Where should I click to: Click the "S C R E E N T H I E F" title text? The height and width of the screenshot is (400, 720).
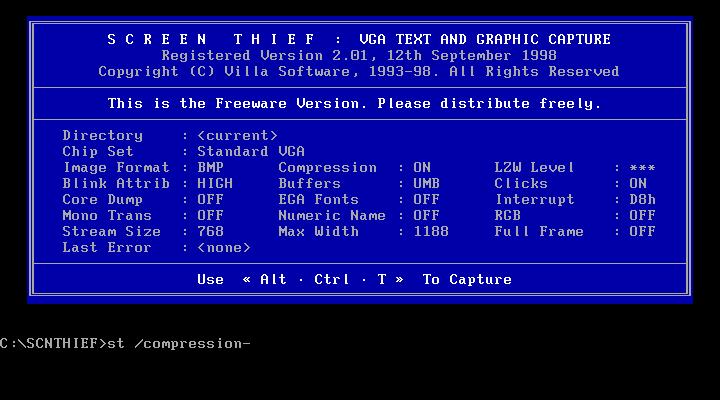point(211,39)
